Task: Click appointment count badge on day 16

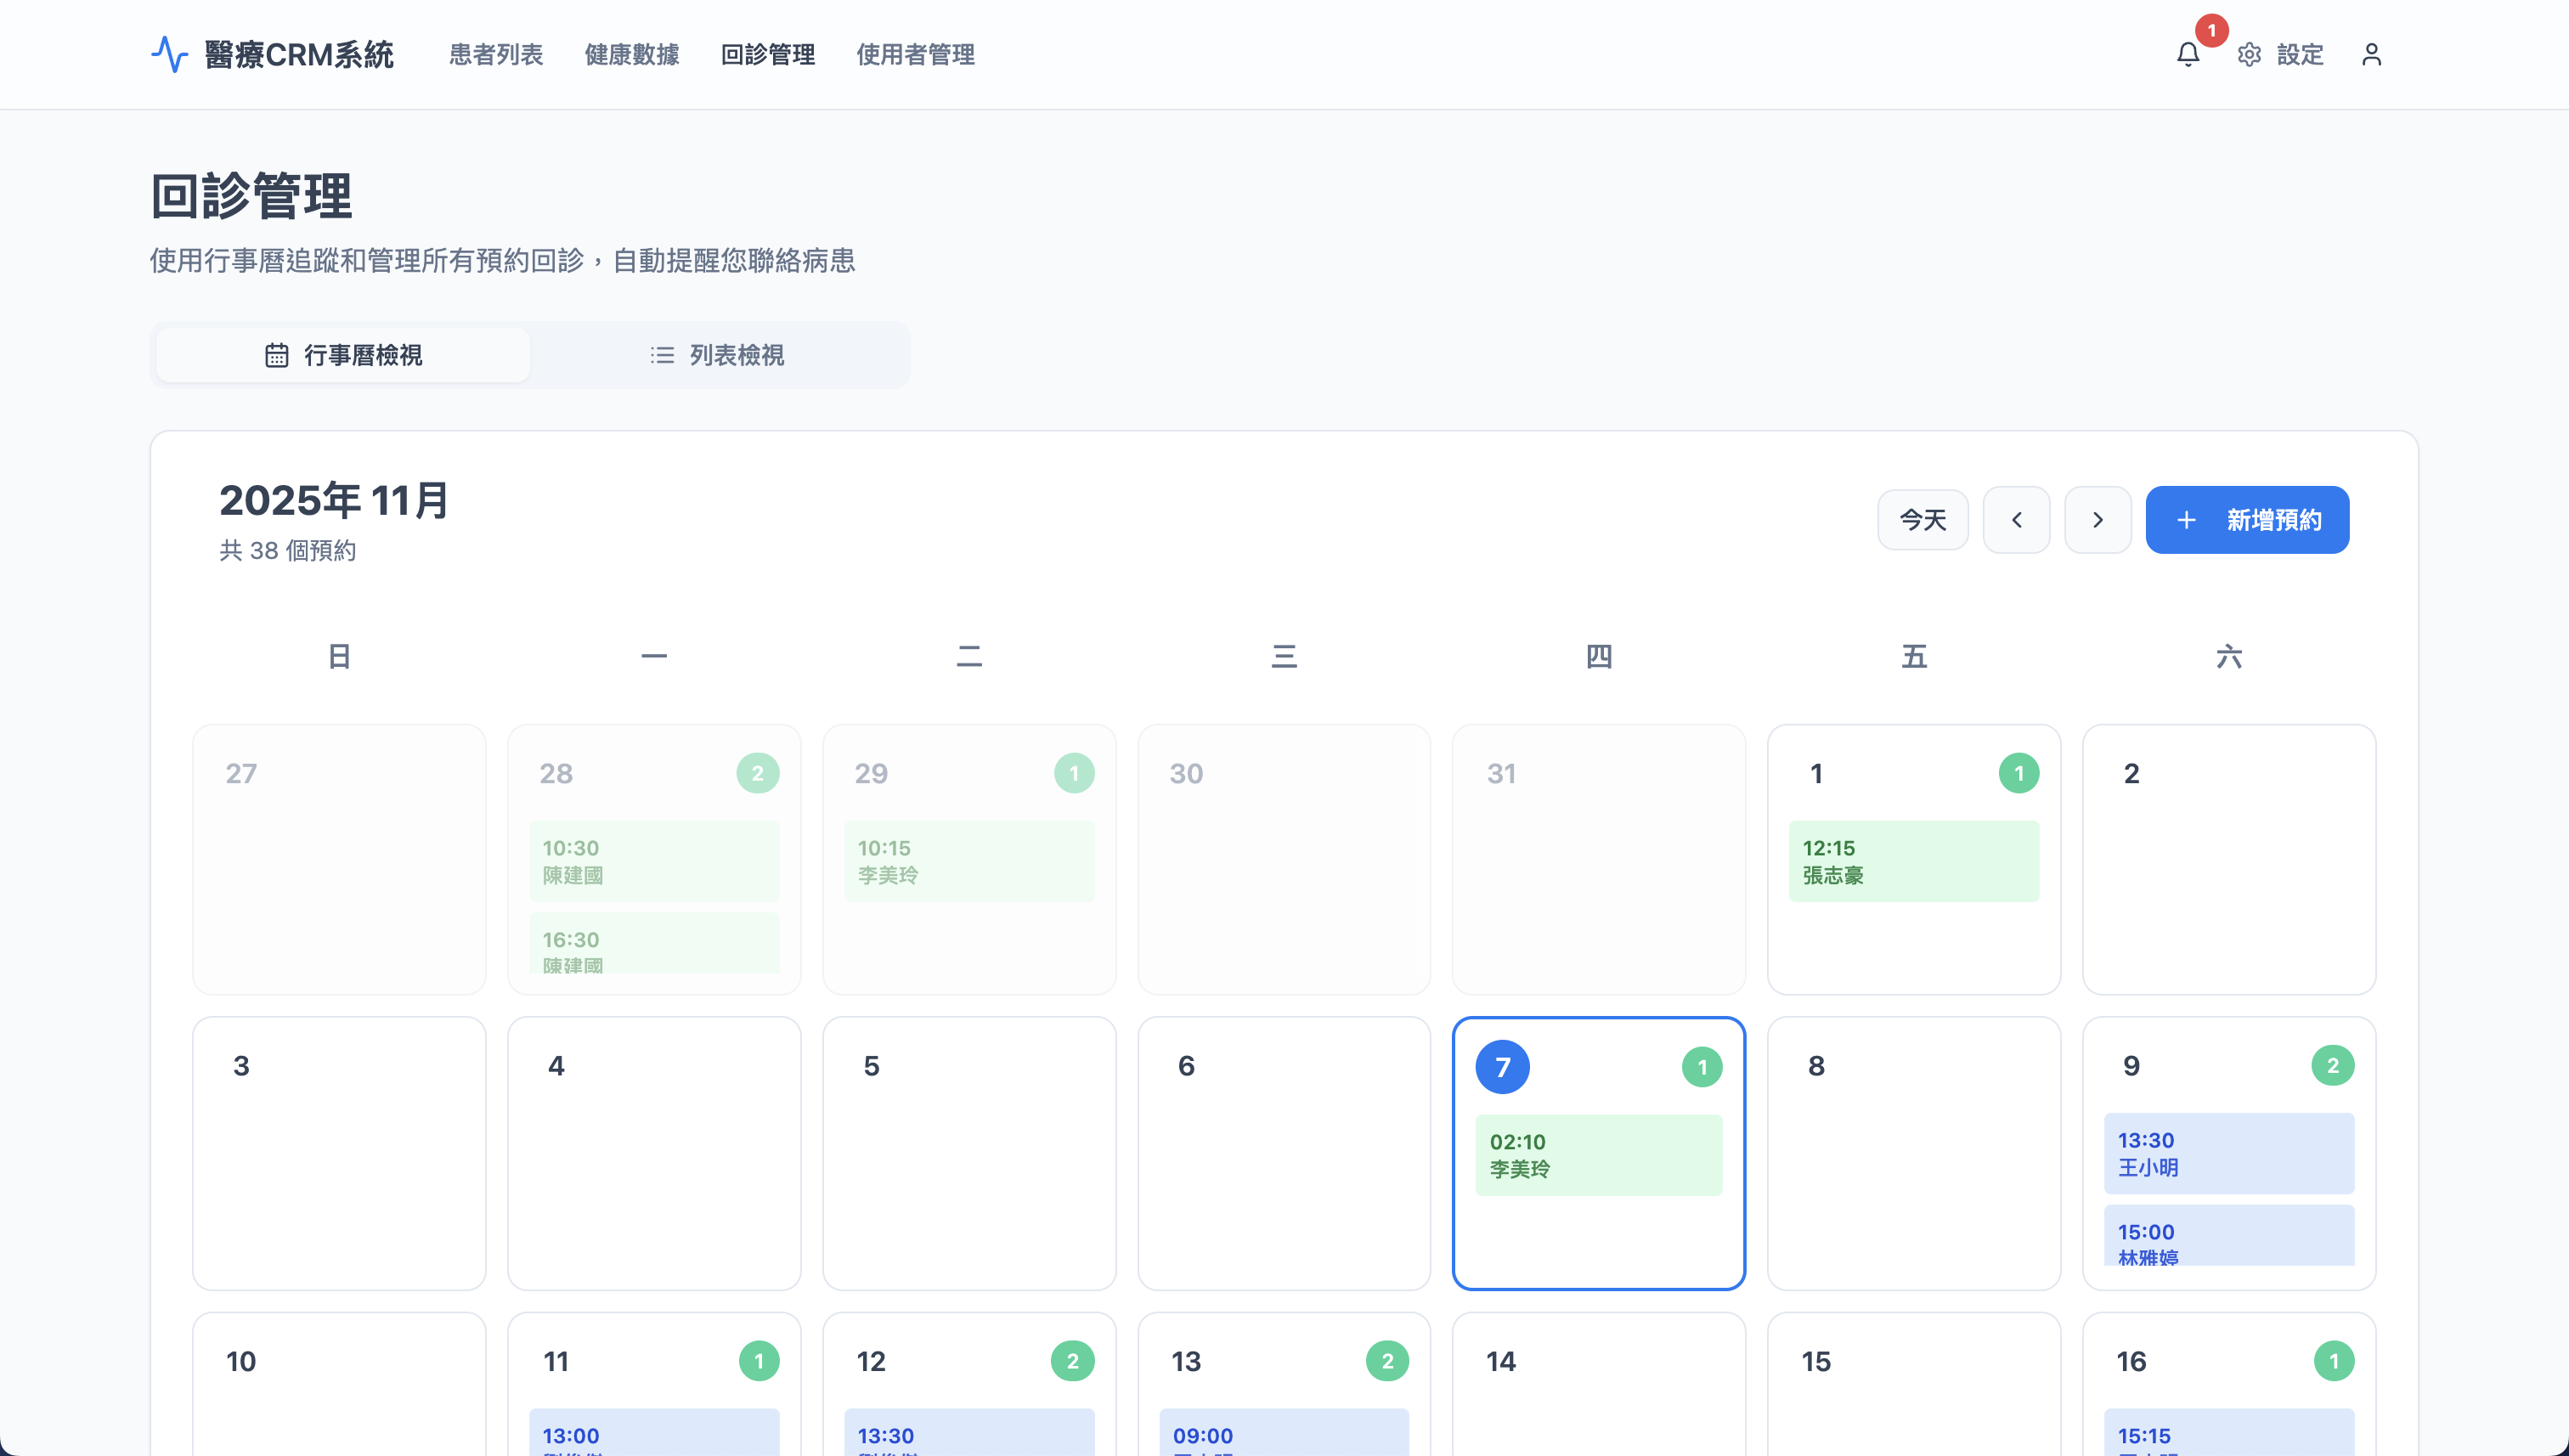Action: click(2333, 1361)
